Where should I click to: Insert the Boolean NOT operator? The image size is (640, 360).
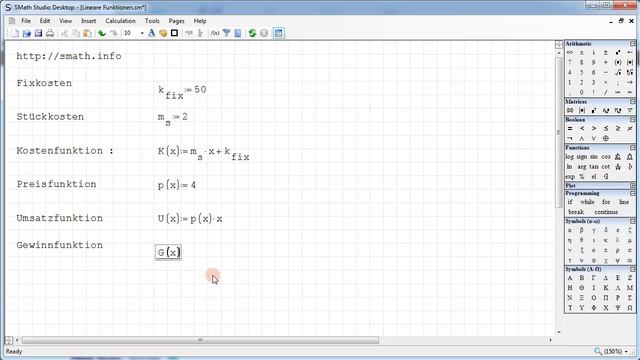pos(570,139)
